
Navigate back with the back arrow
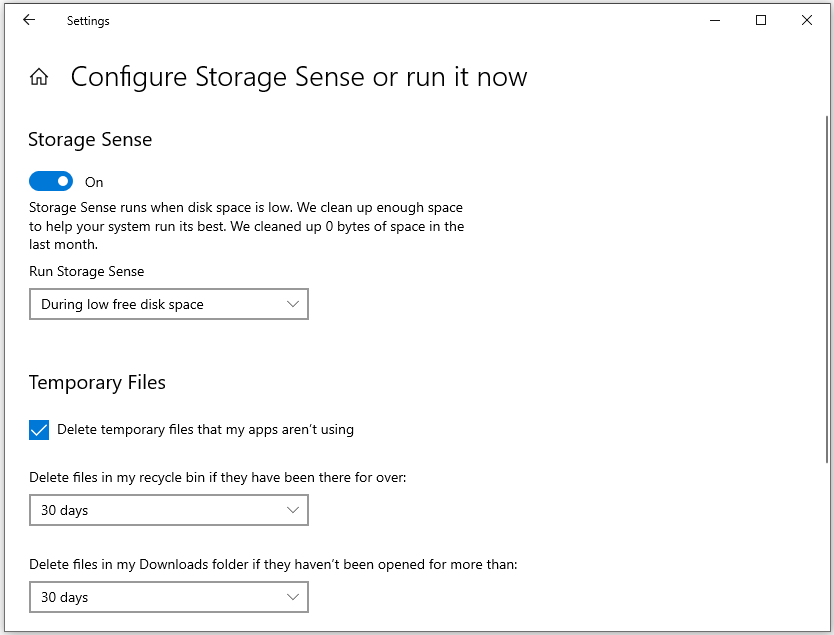[x=28, y=20]
